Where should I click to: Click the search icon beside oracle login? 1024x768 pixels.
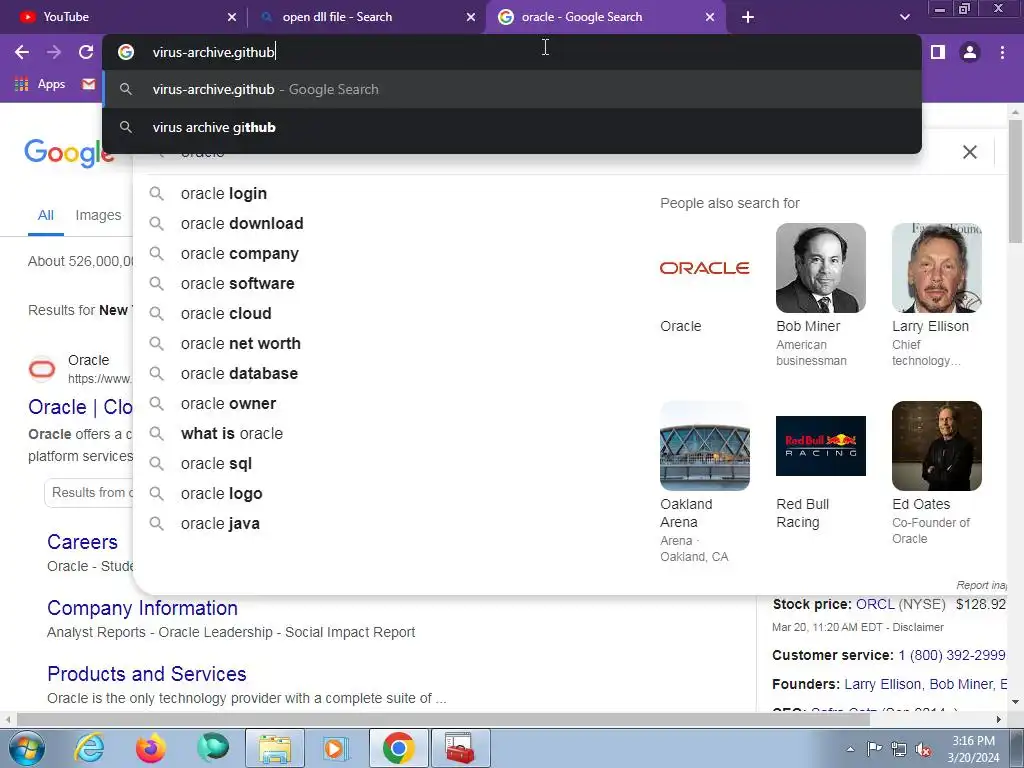coord(156,194)
